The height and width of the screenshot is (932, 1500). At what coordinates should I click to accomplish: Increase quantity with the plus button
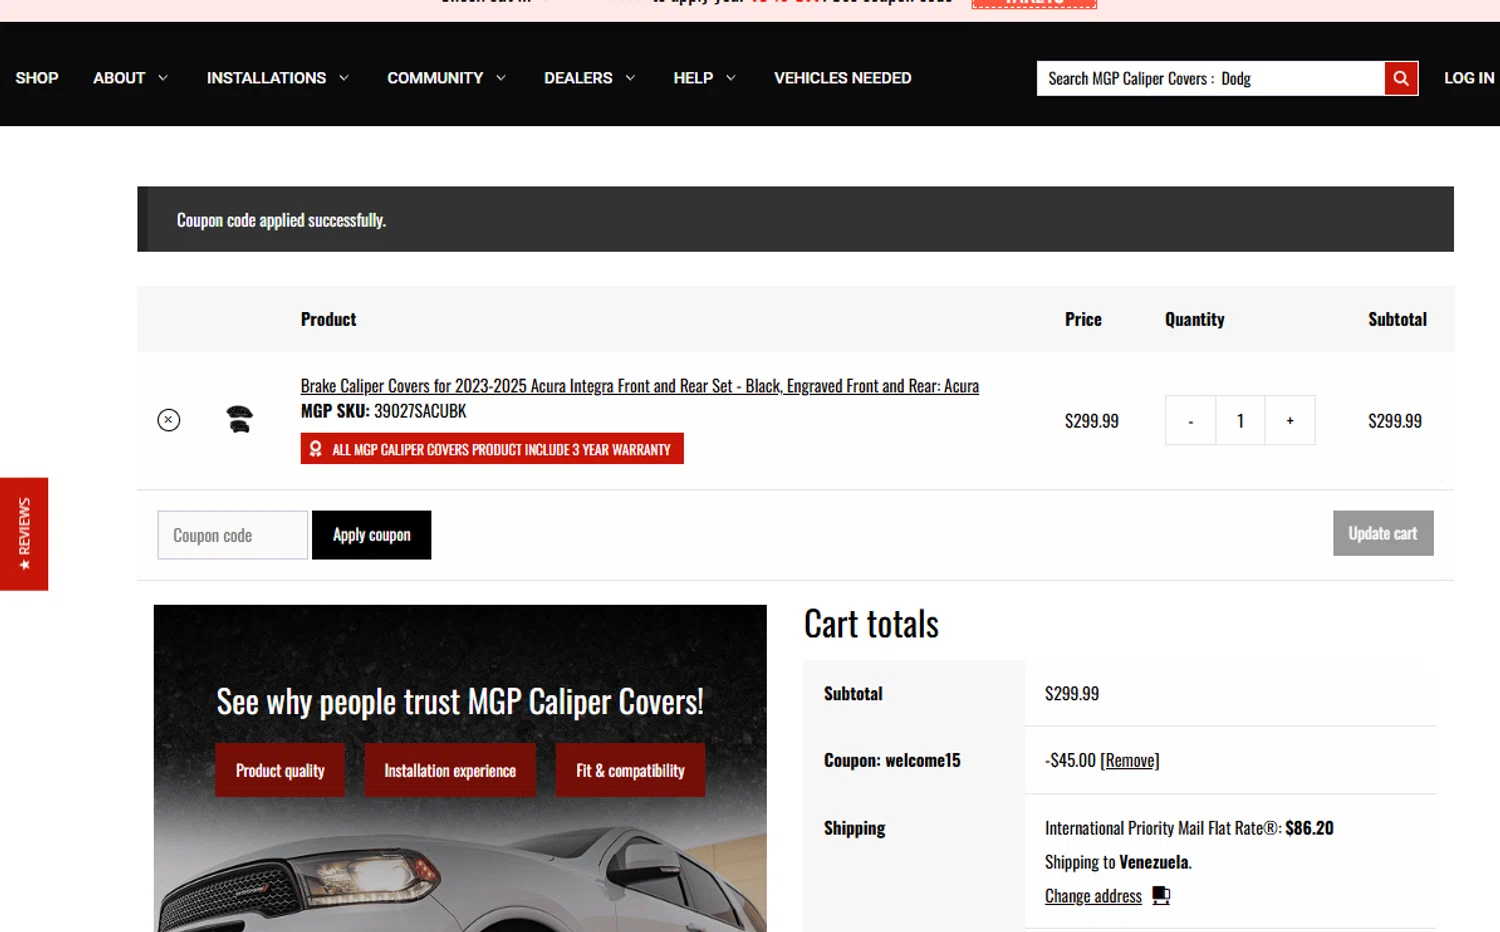click(x=1290, y=421)
